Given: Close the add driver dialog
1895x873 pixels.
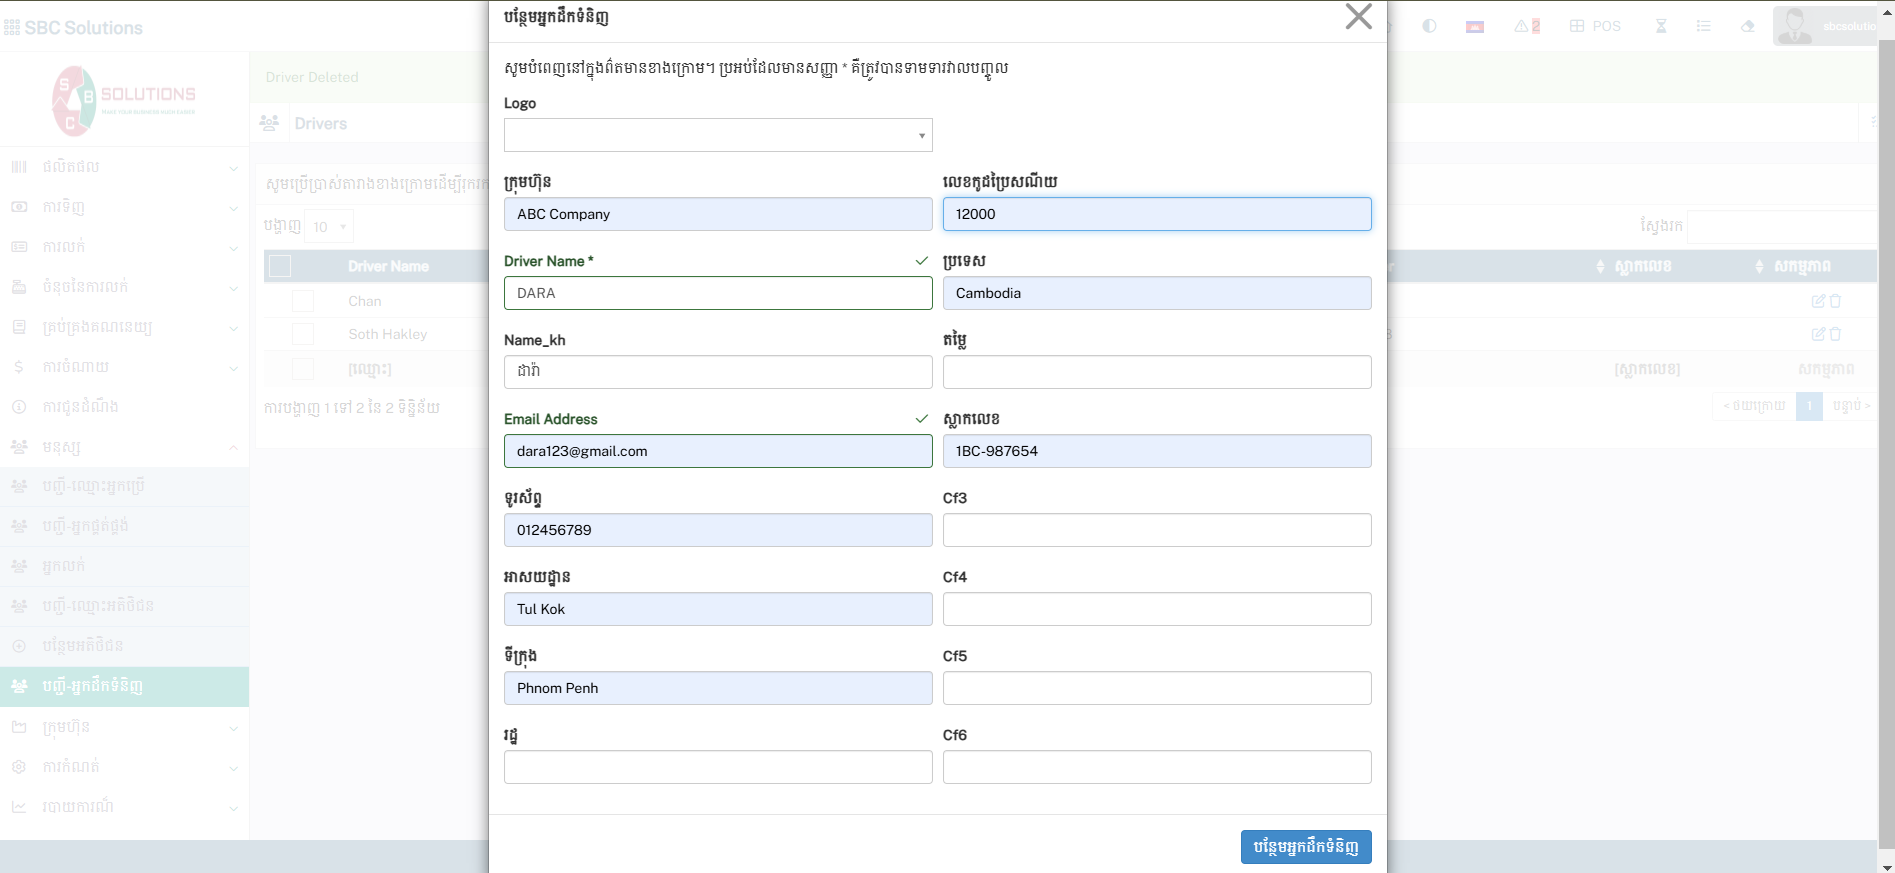Looking at the screenshot, I should coord(1358,17).
